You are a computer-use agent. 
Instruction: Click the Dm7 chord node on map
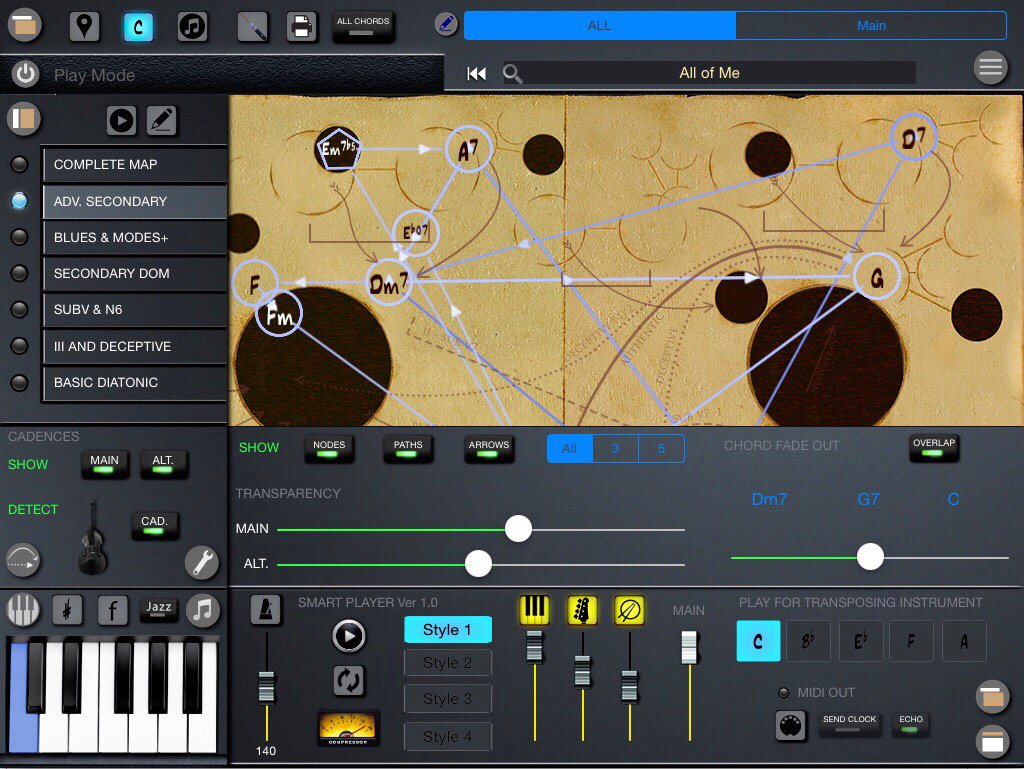tap(389, 283)
